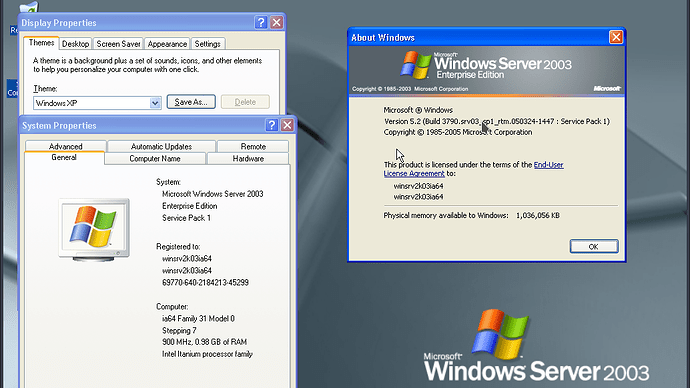
Task: Go to the Appearance tab
Action: (x=167, y=44)
